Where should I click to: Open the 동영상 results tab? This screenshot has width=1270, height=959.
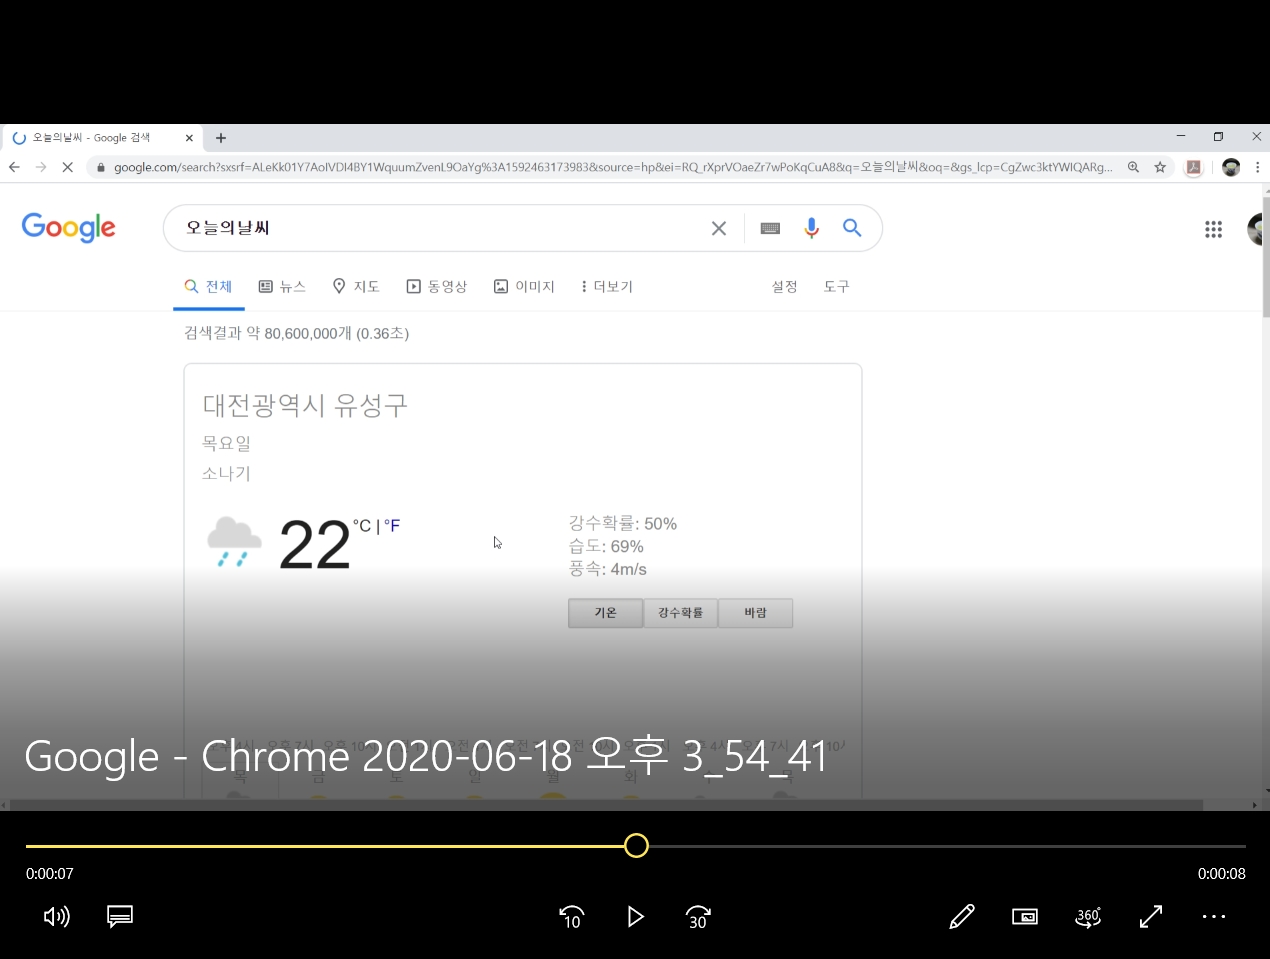[437, 287]
